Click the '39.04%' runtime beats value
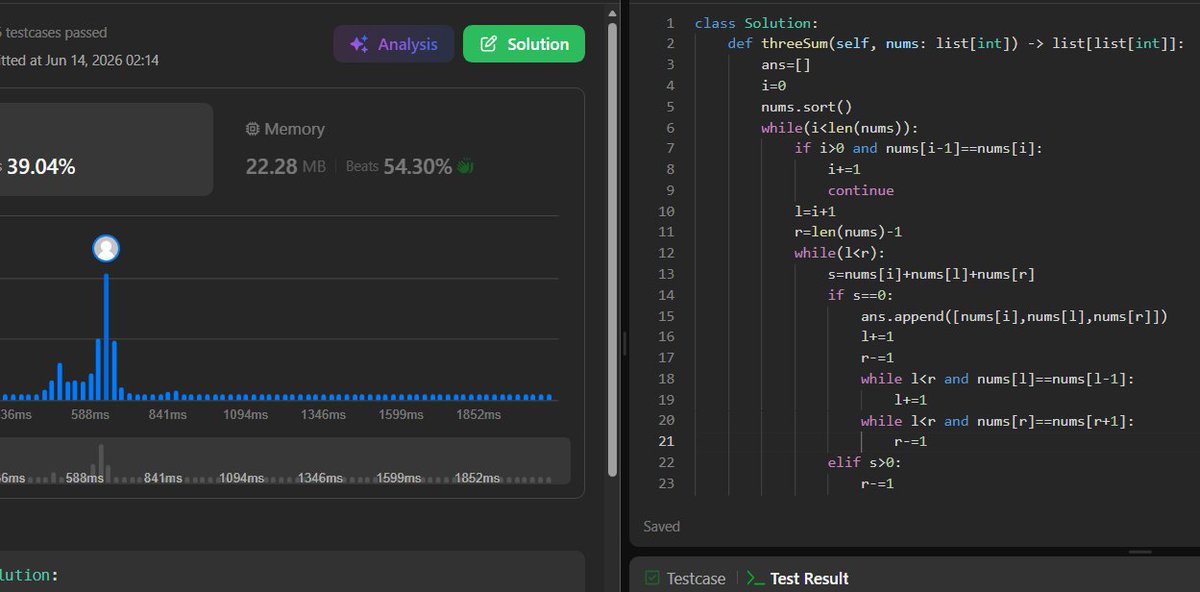The width and height of the screenshot is (1200, 592). [x=41, y=167]
